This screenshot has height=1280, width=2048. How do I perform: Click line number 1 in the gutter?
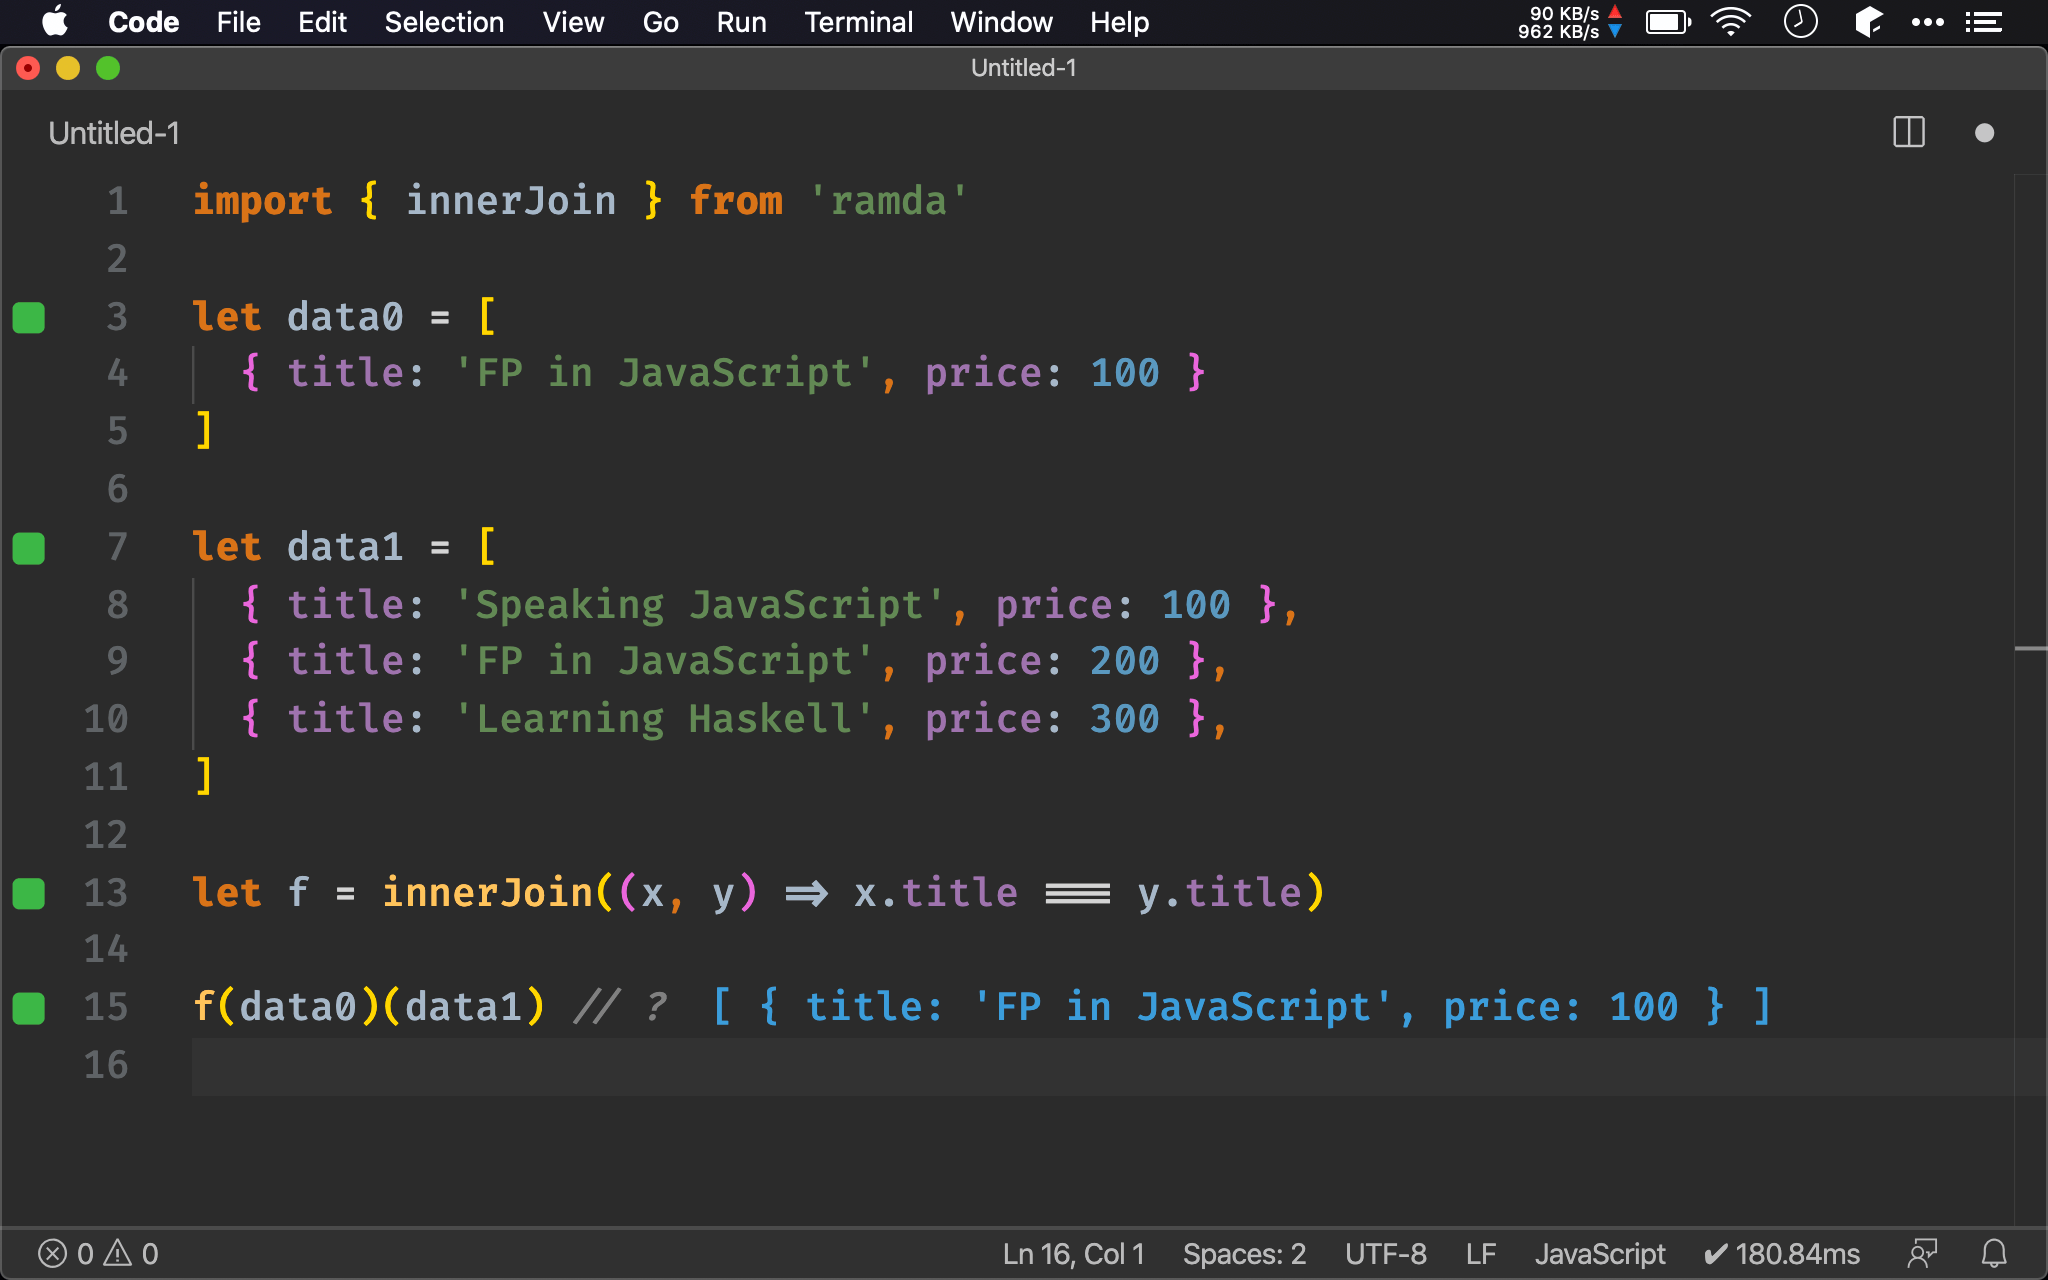click(x=118, y=201)
